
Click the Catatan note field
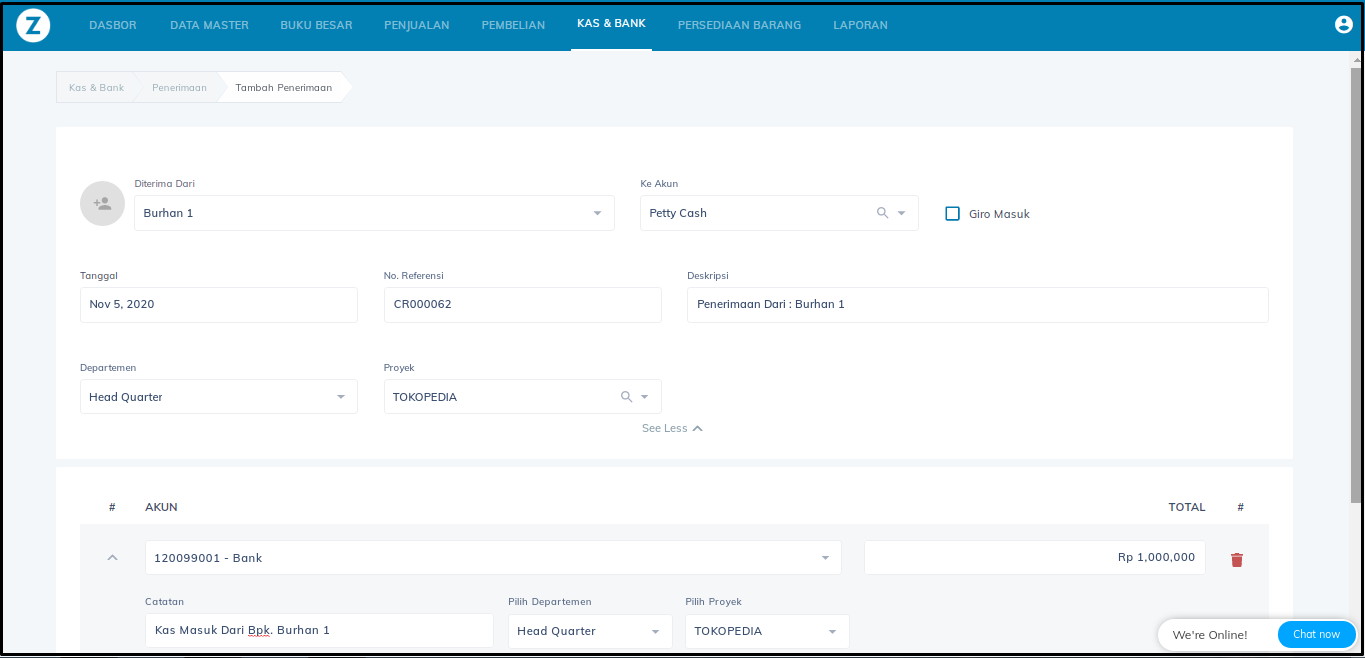(319, 630)
